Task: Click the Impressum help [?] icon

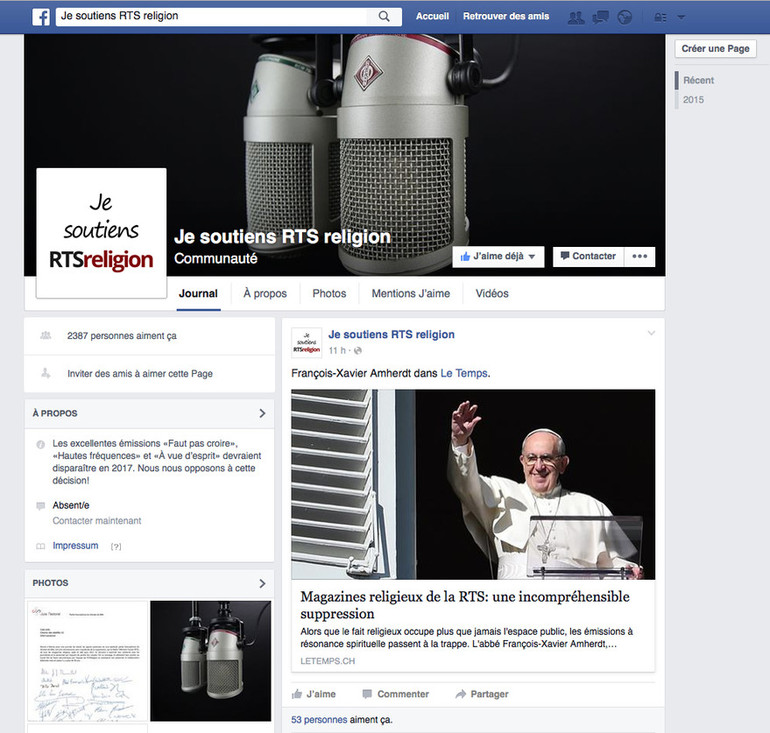Action: tap(116, 546)
